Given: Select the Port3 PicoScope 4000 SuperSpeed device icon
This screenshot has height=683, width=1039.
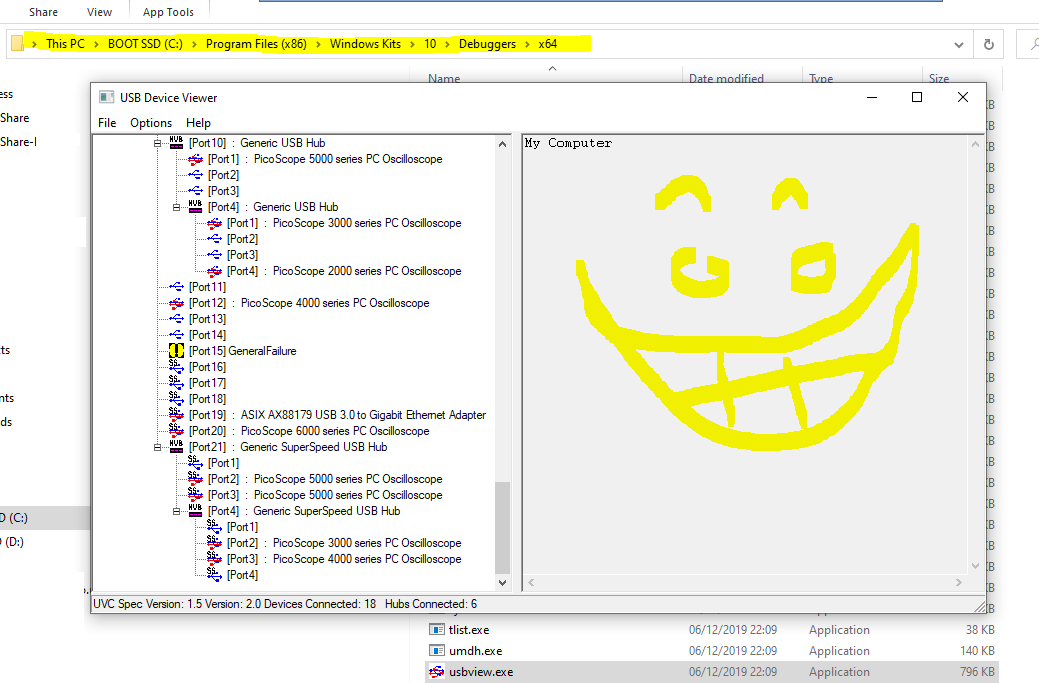Looking at the screenshot, I should [x=214, y=558].
